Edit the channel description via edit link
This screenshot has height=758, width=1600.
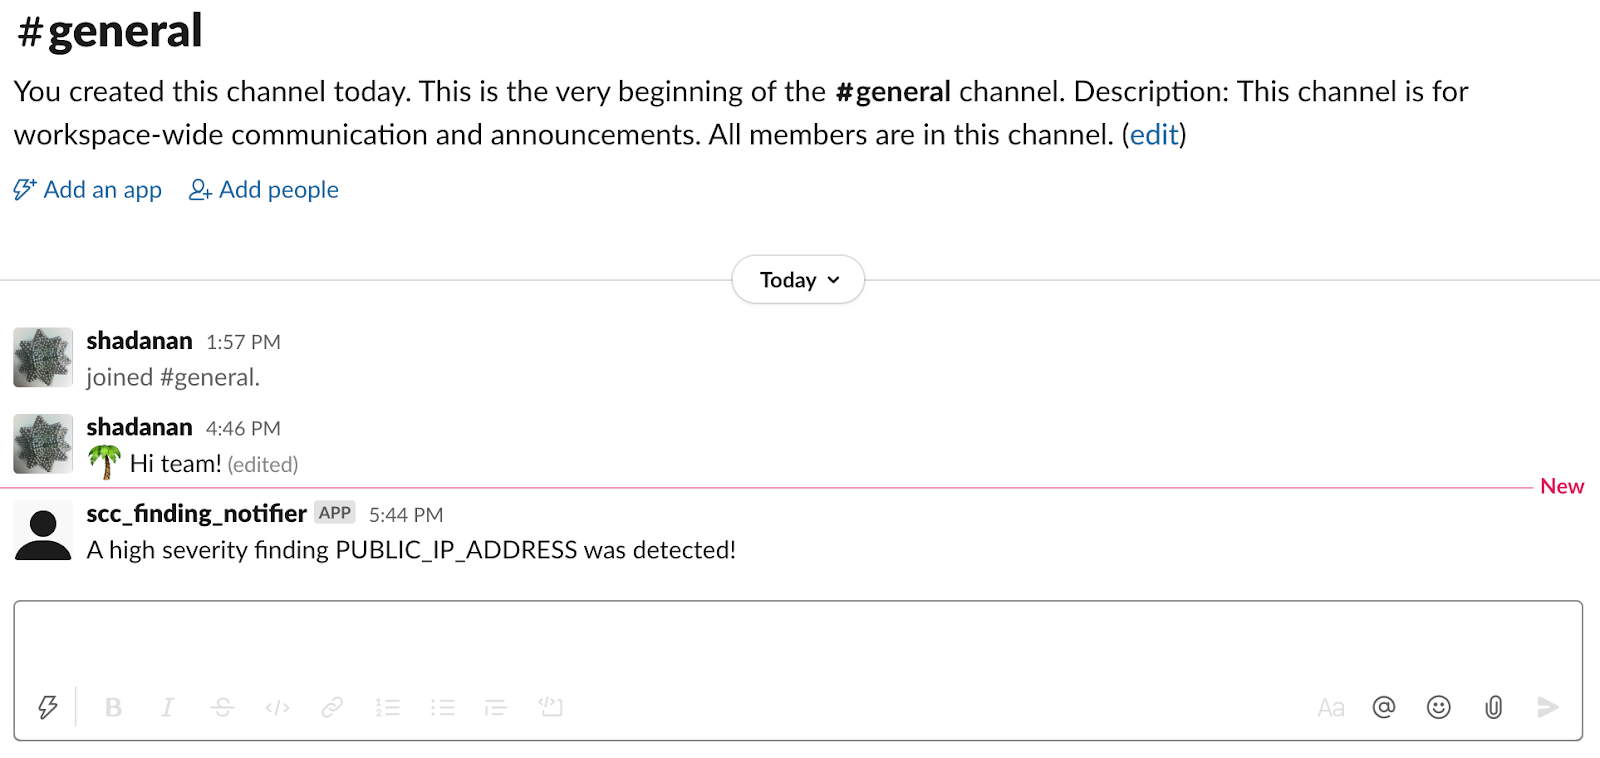click(x=1155, y=134)
